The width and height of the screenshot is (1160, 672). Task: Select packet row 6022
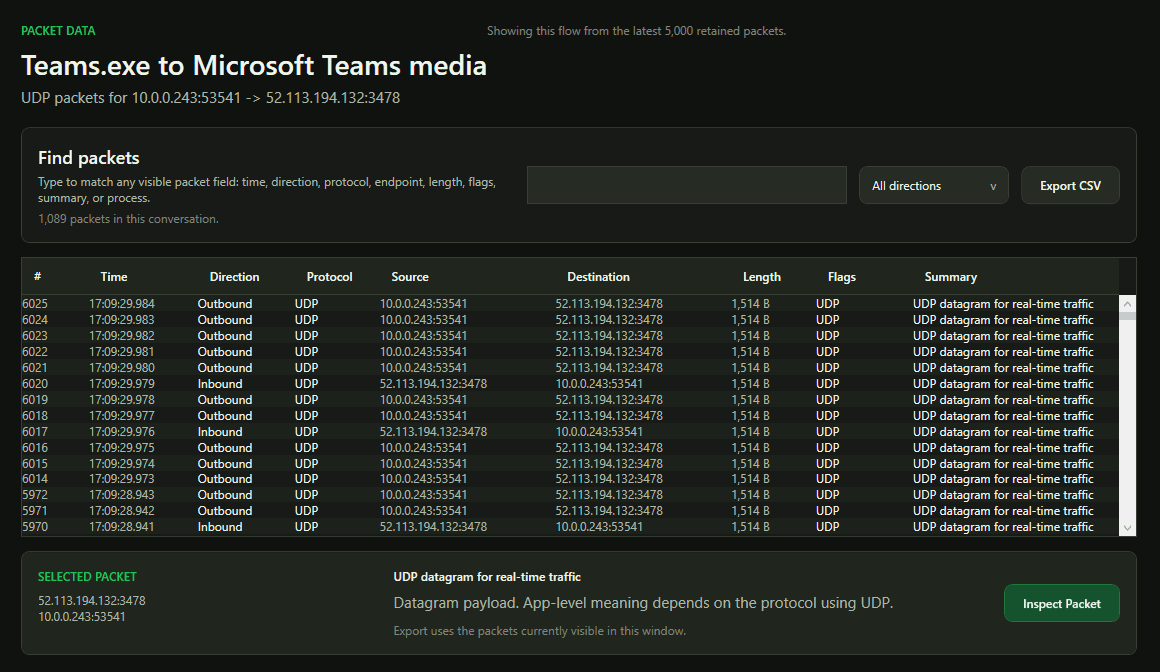[570, 352]
